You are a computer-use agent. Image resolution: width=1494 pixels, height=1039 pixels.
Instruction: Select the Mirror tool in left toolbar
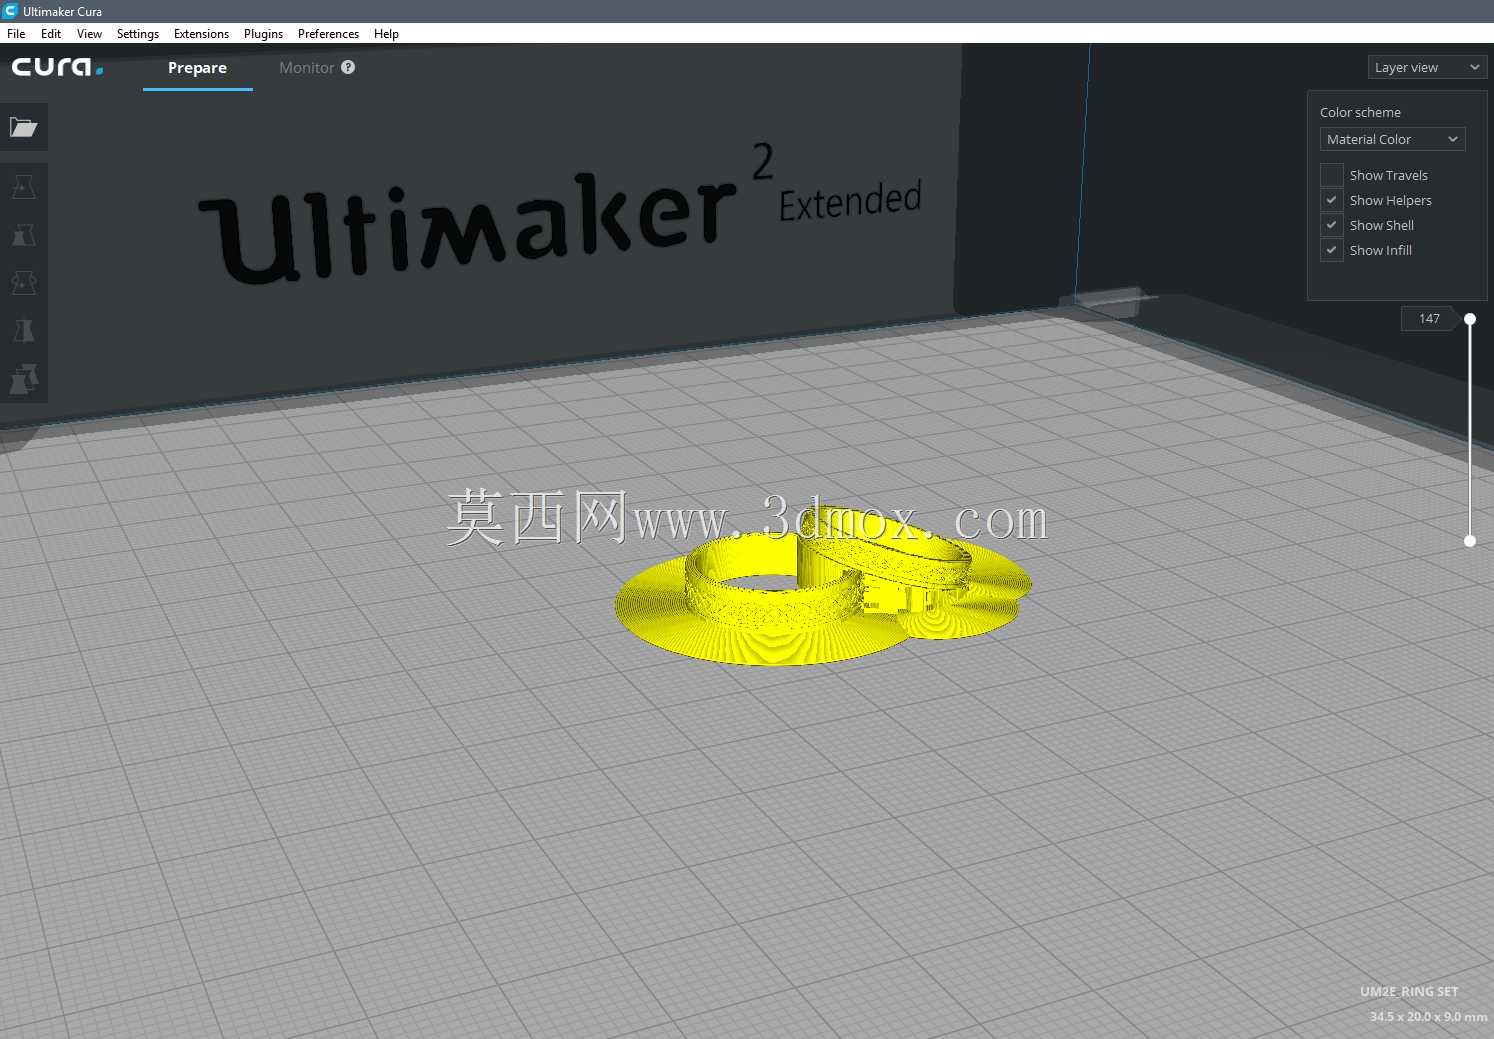[24, 331]
